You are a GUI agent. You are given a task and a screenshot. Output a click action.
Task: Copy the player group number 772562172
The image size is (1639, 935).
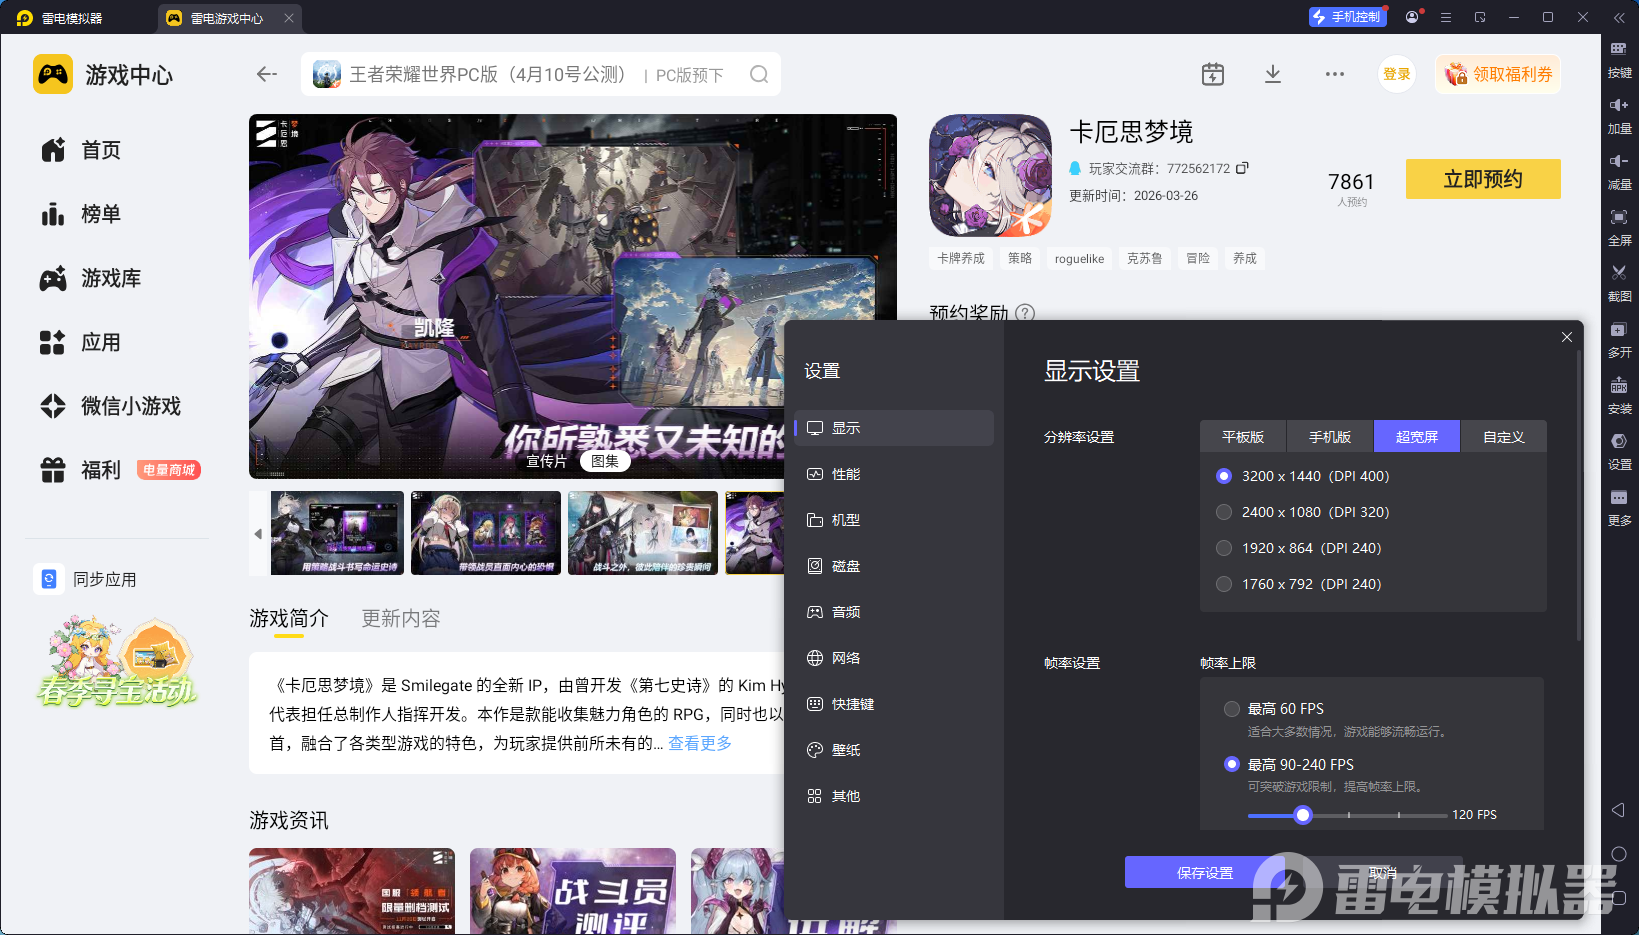[1242, 168]
